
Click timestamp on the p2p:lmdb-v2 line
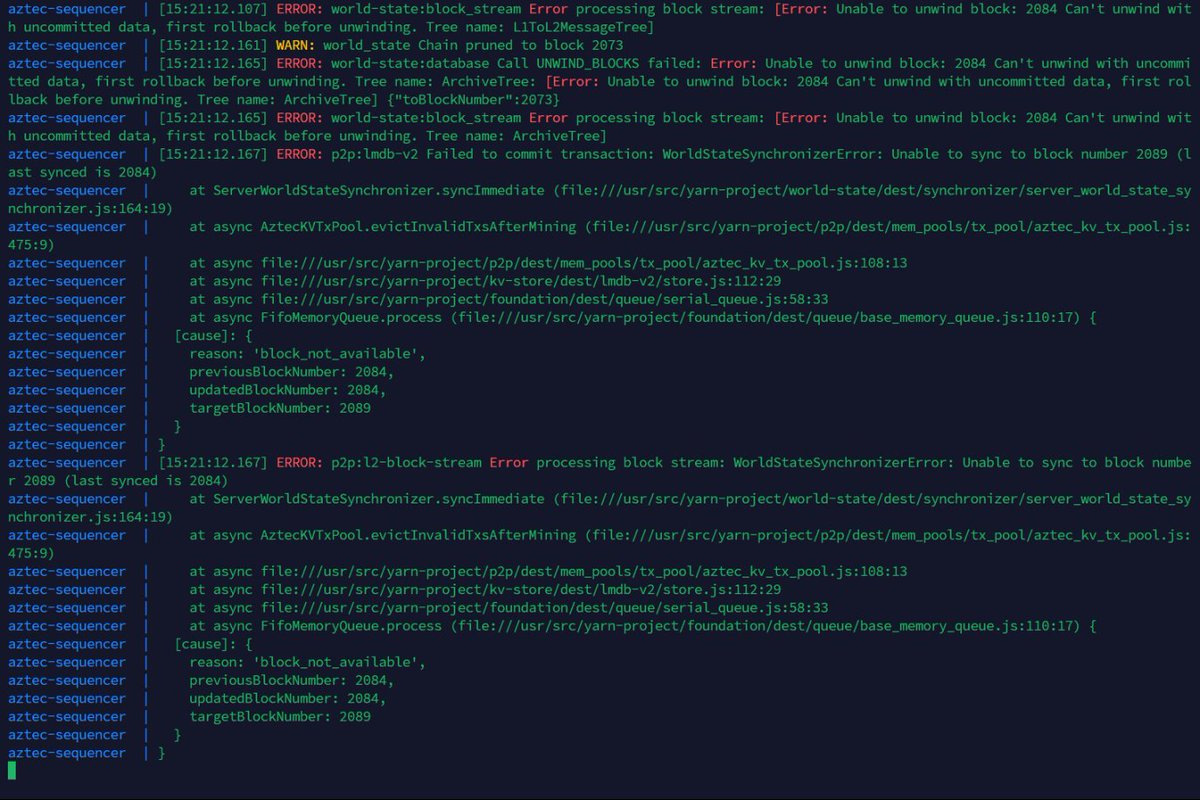[x=213, y=154]
